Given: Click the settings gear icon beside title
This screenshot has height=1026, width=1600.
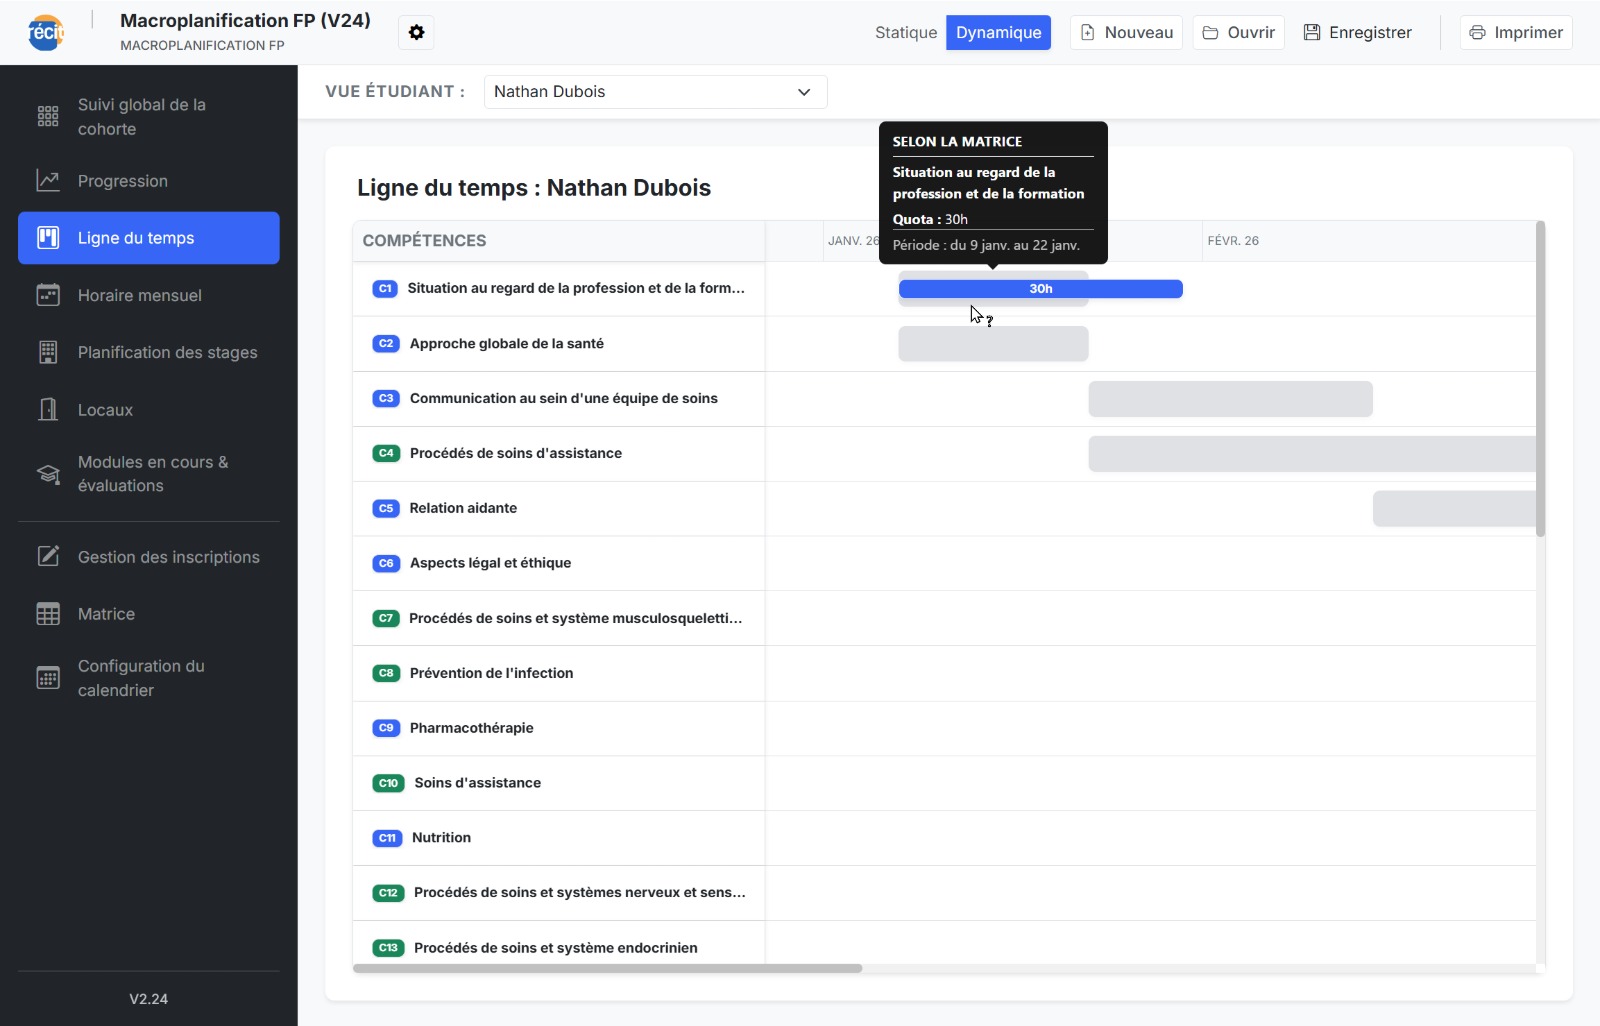Looking at the screenshot, I should click(416, 33).
